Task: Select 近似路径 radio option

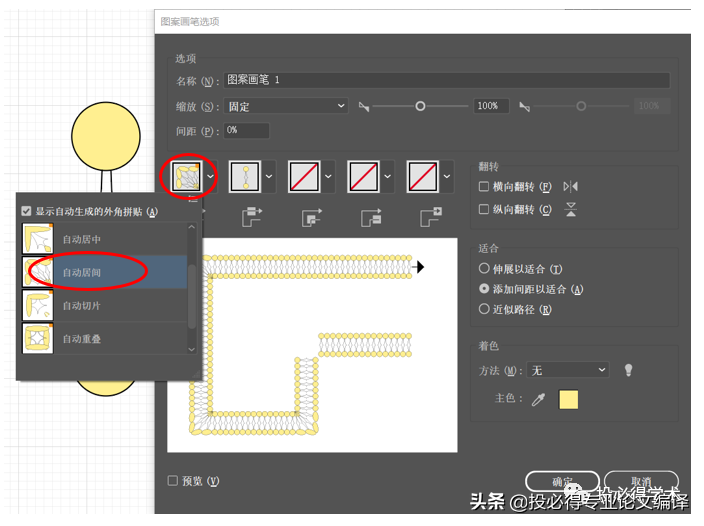Action: click(484, 309)
